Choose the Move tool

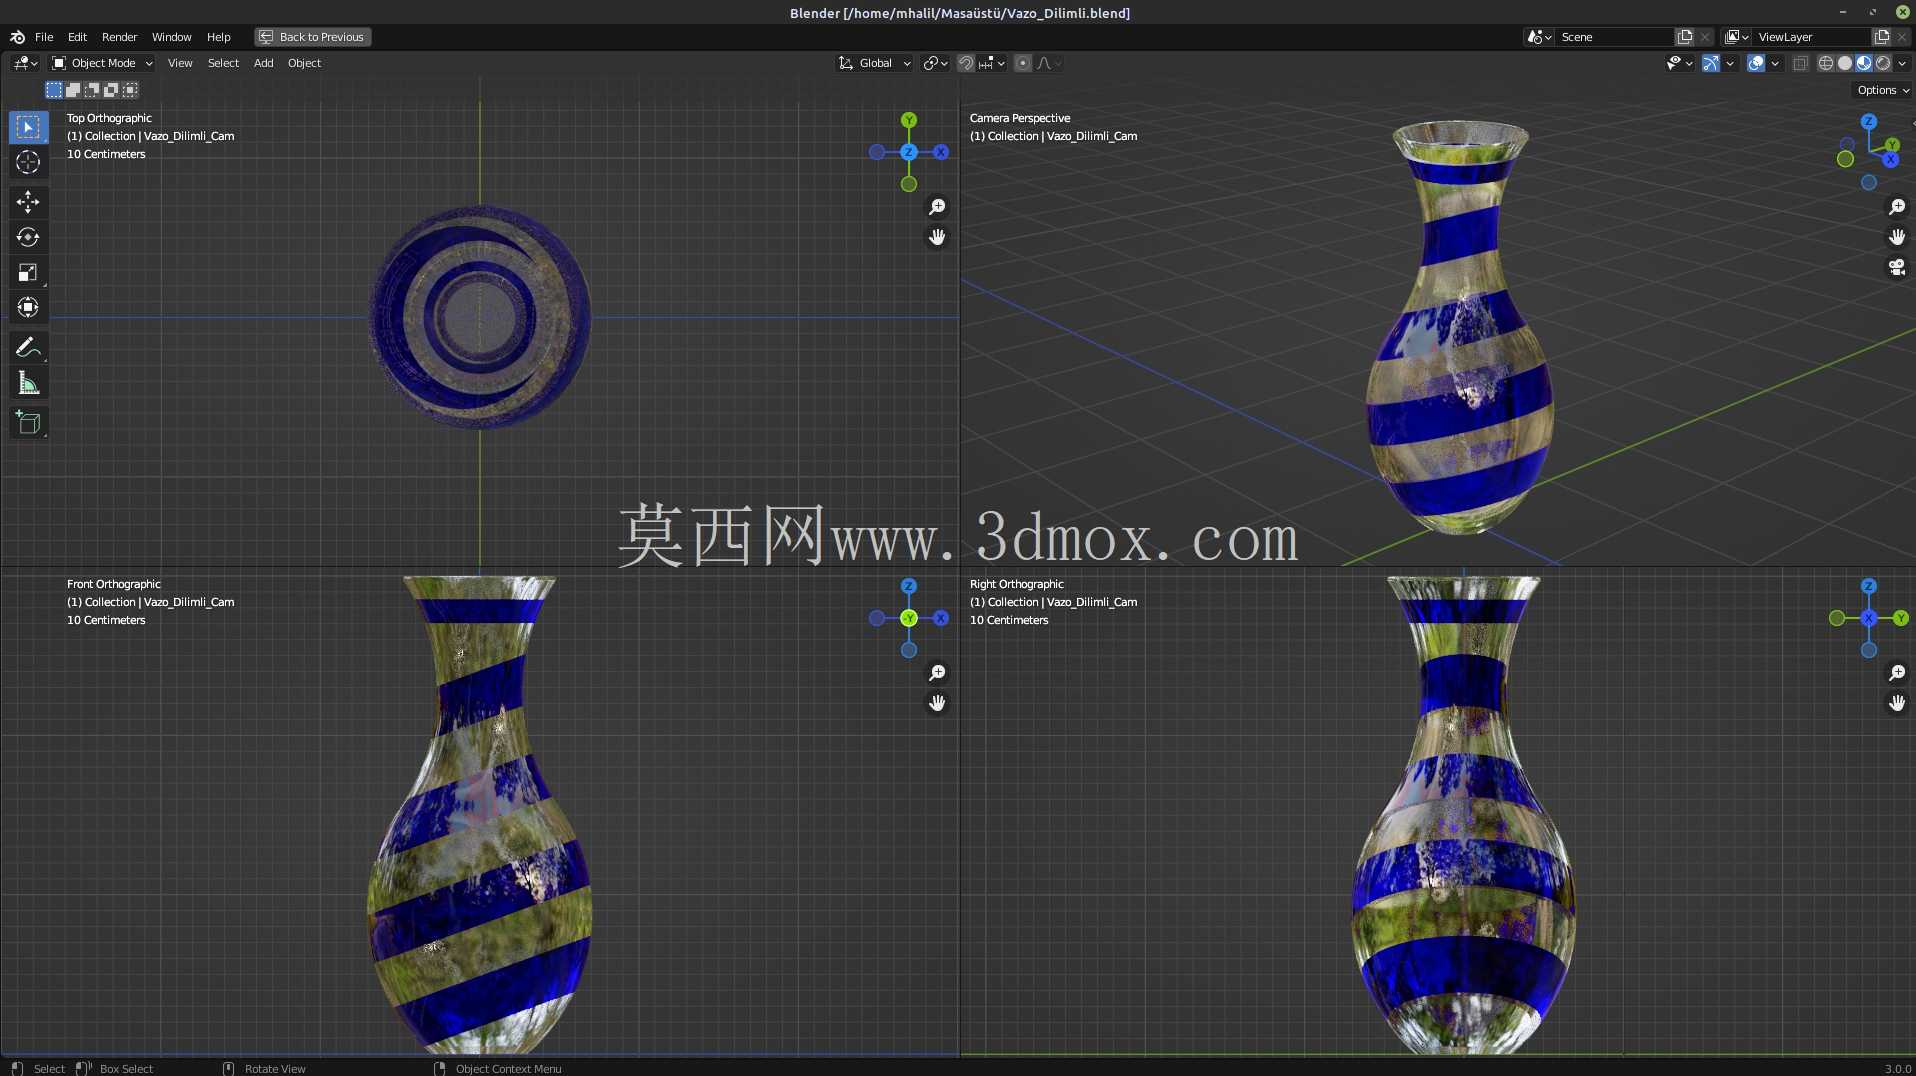tap(28, 202)
